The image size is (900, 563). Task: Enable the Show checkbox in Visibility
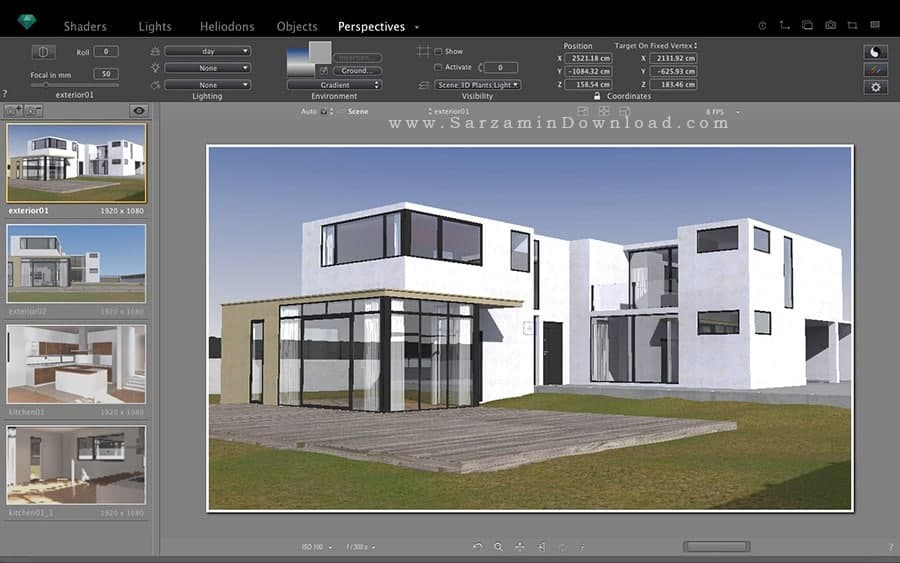pyautogui.click(x=438, y=51)
